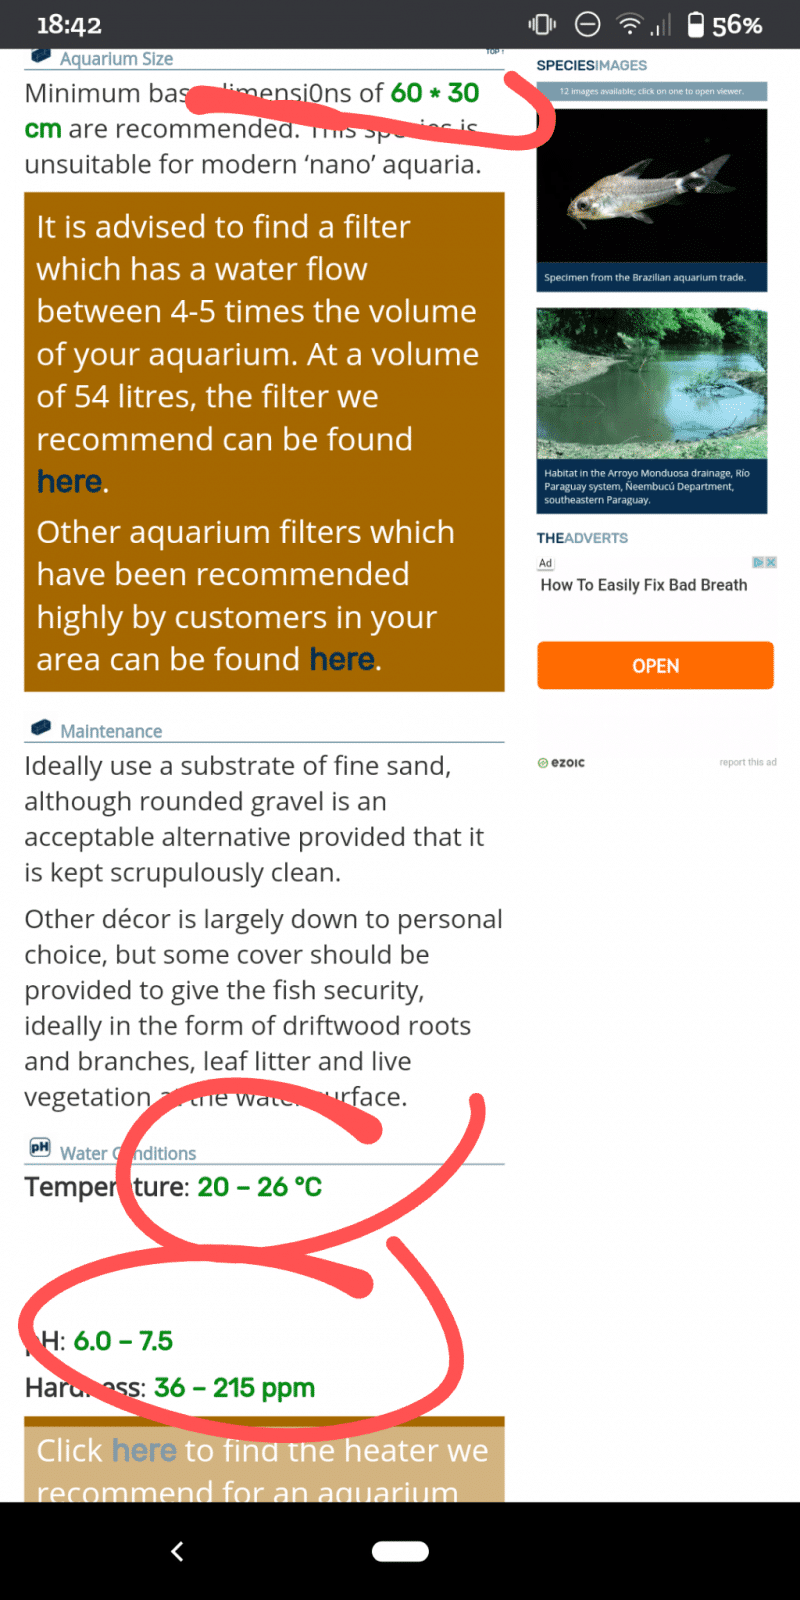The width and height of the screenshot is (800, 1600).
Task: Click 'here' for customer-recommended filters
Action: [342, 659]
